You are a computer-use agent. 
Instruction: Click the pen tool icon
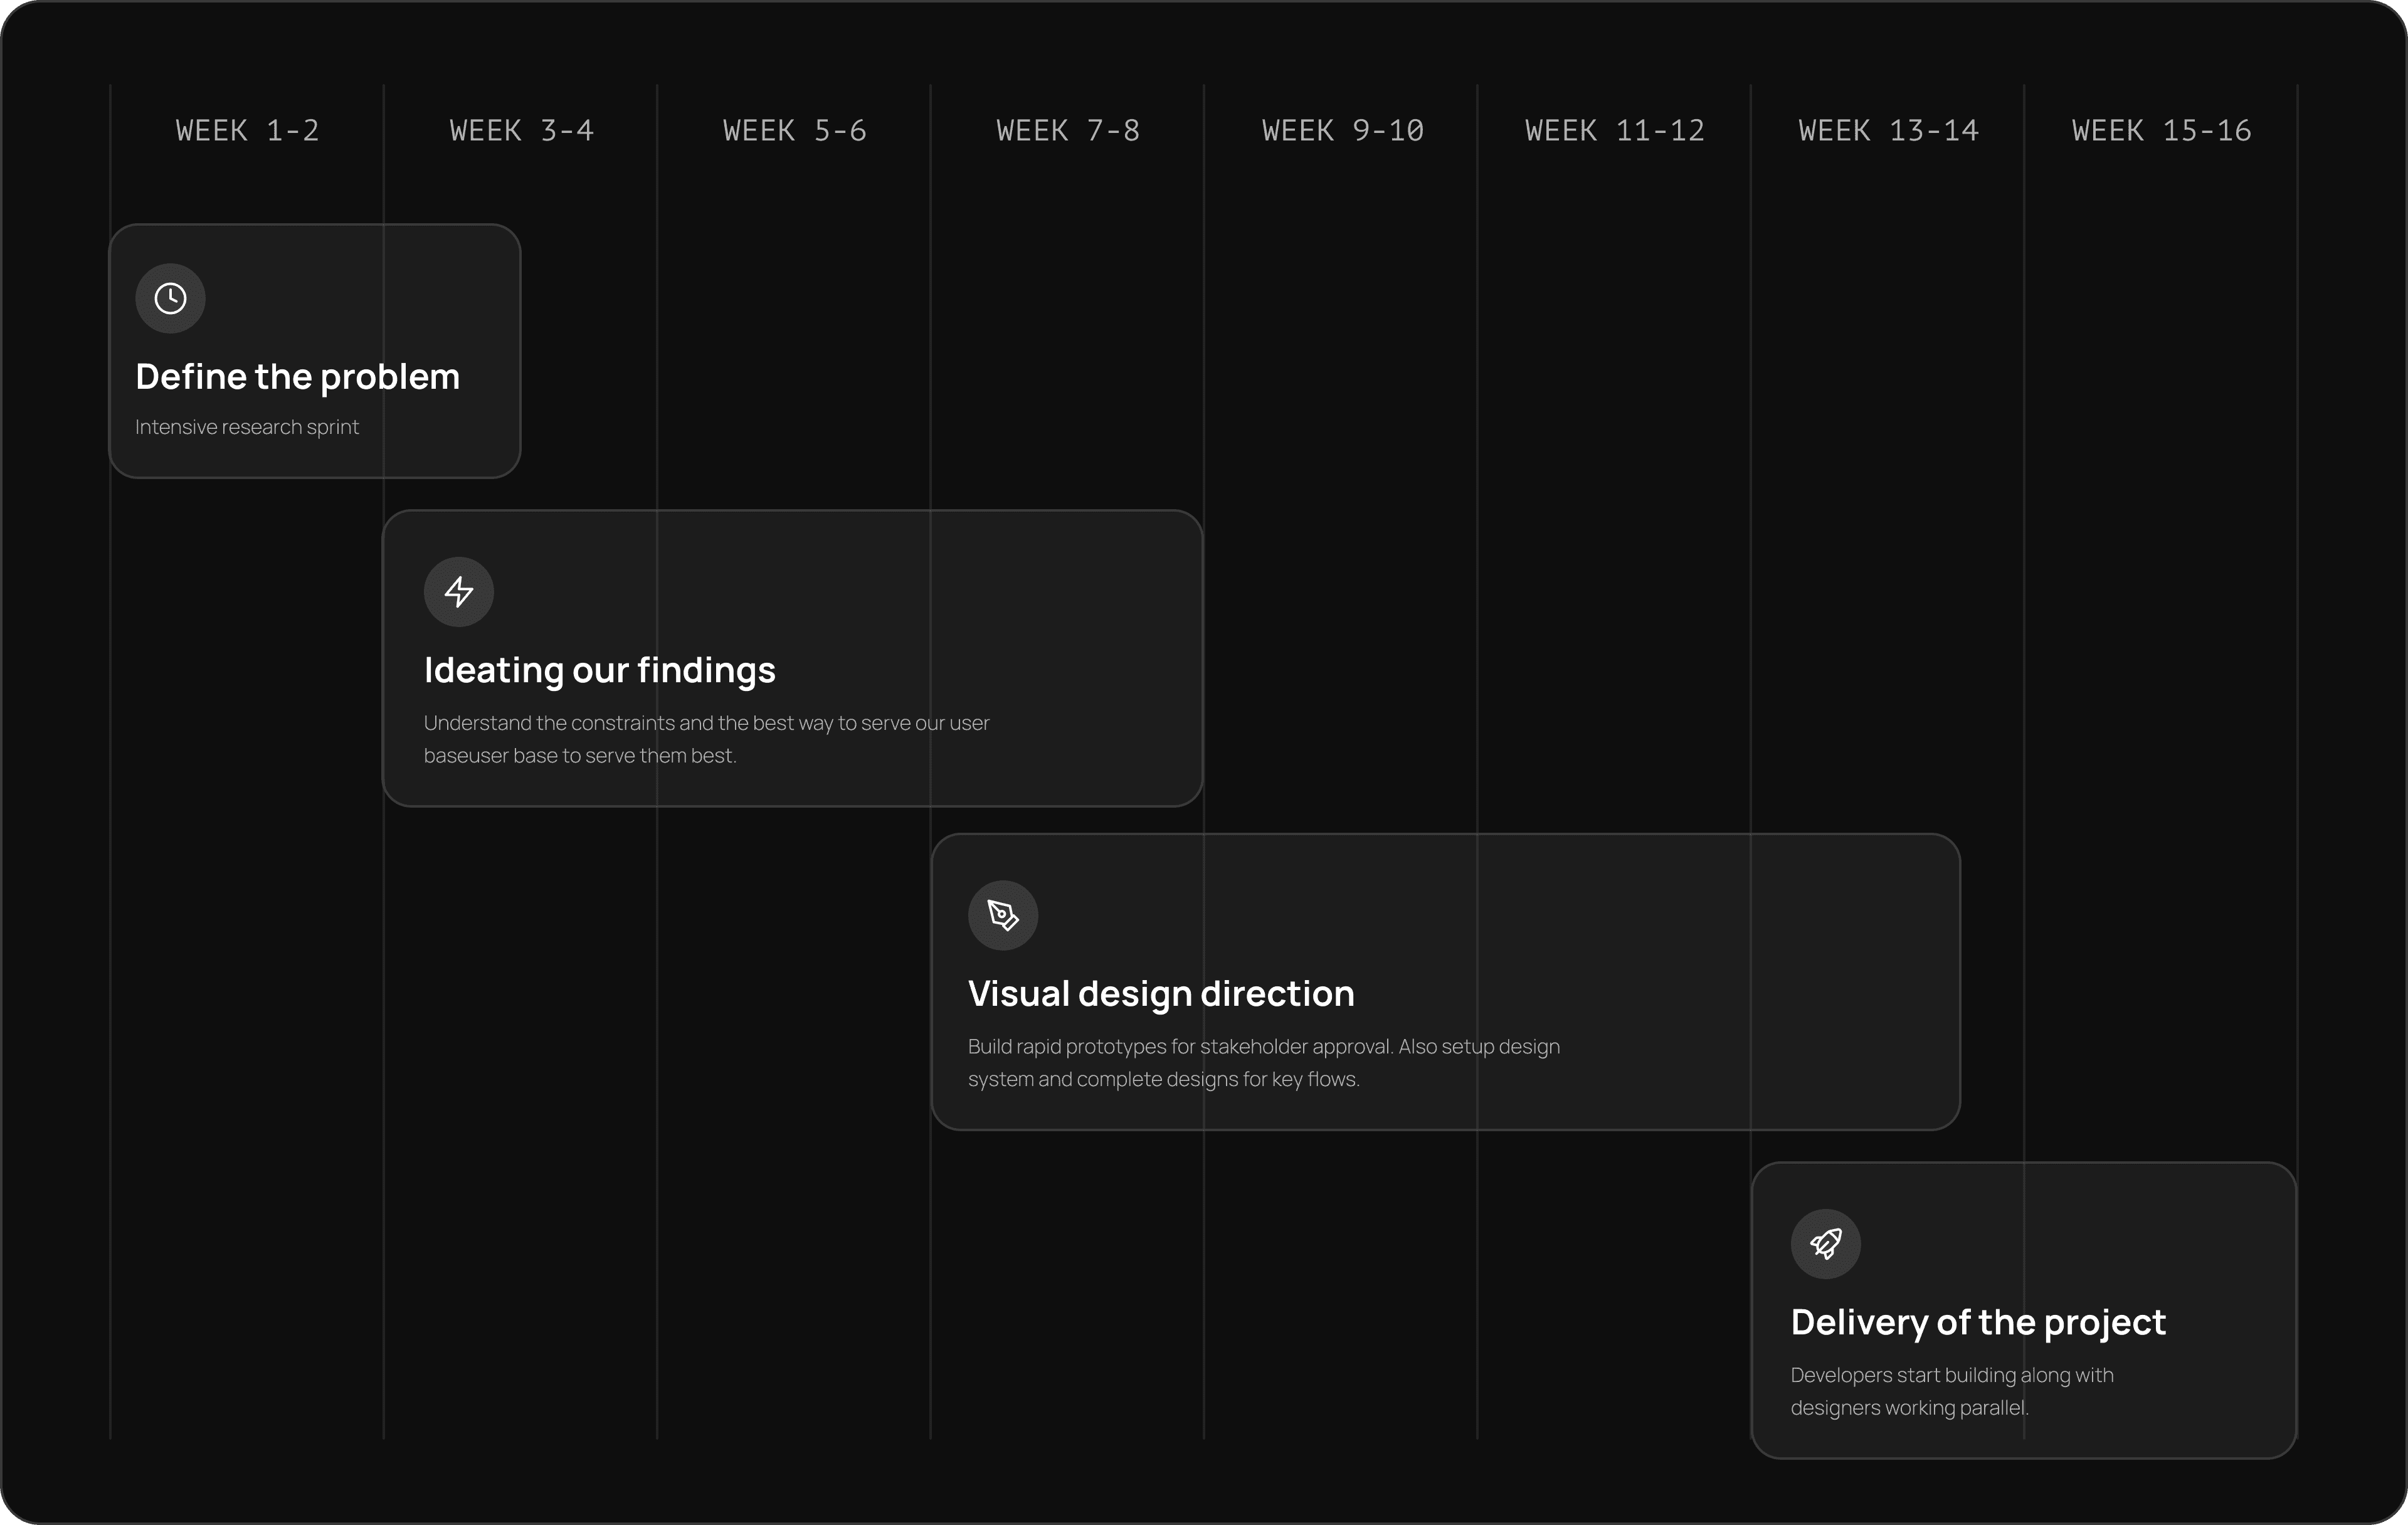pyautogui.click(x=1003, y=915)
